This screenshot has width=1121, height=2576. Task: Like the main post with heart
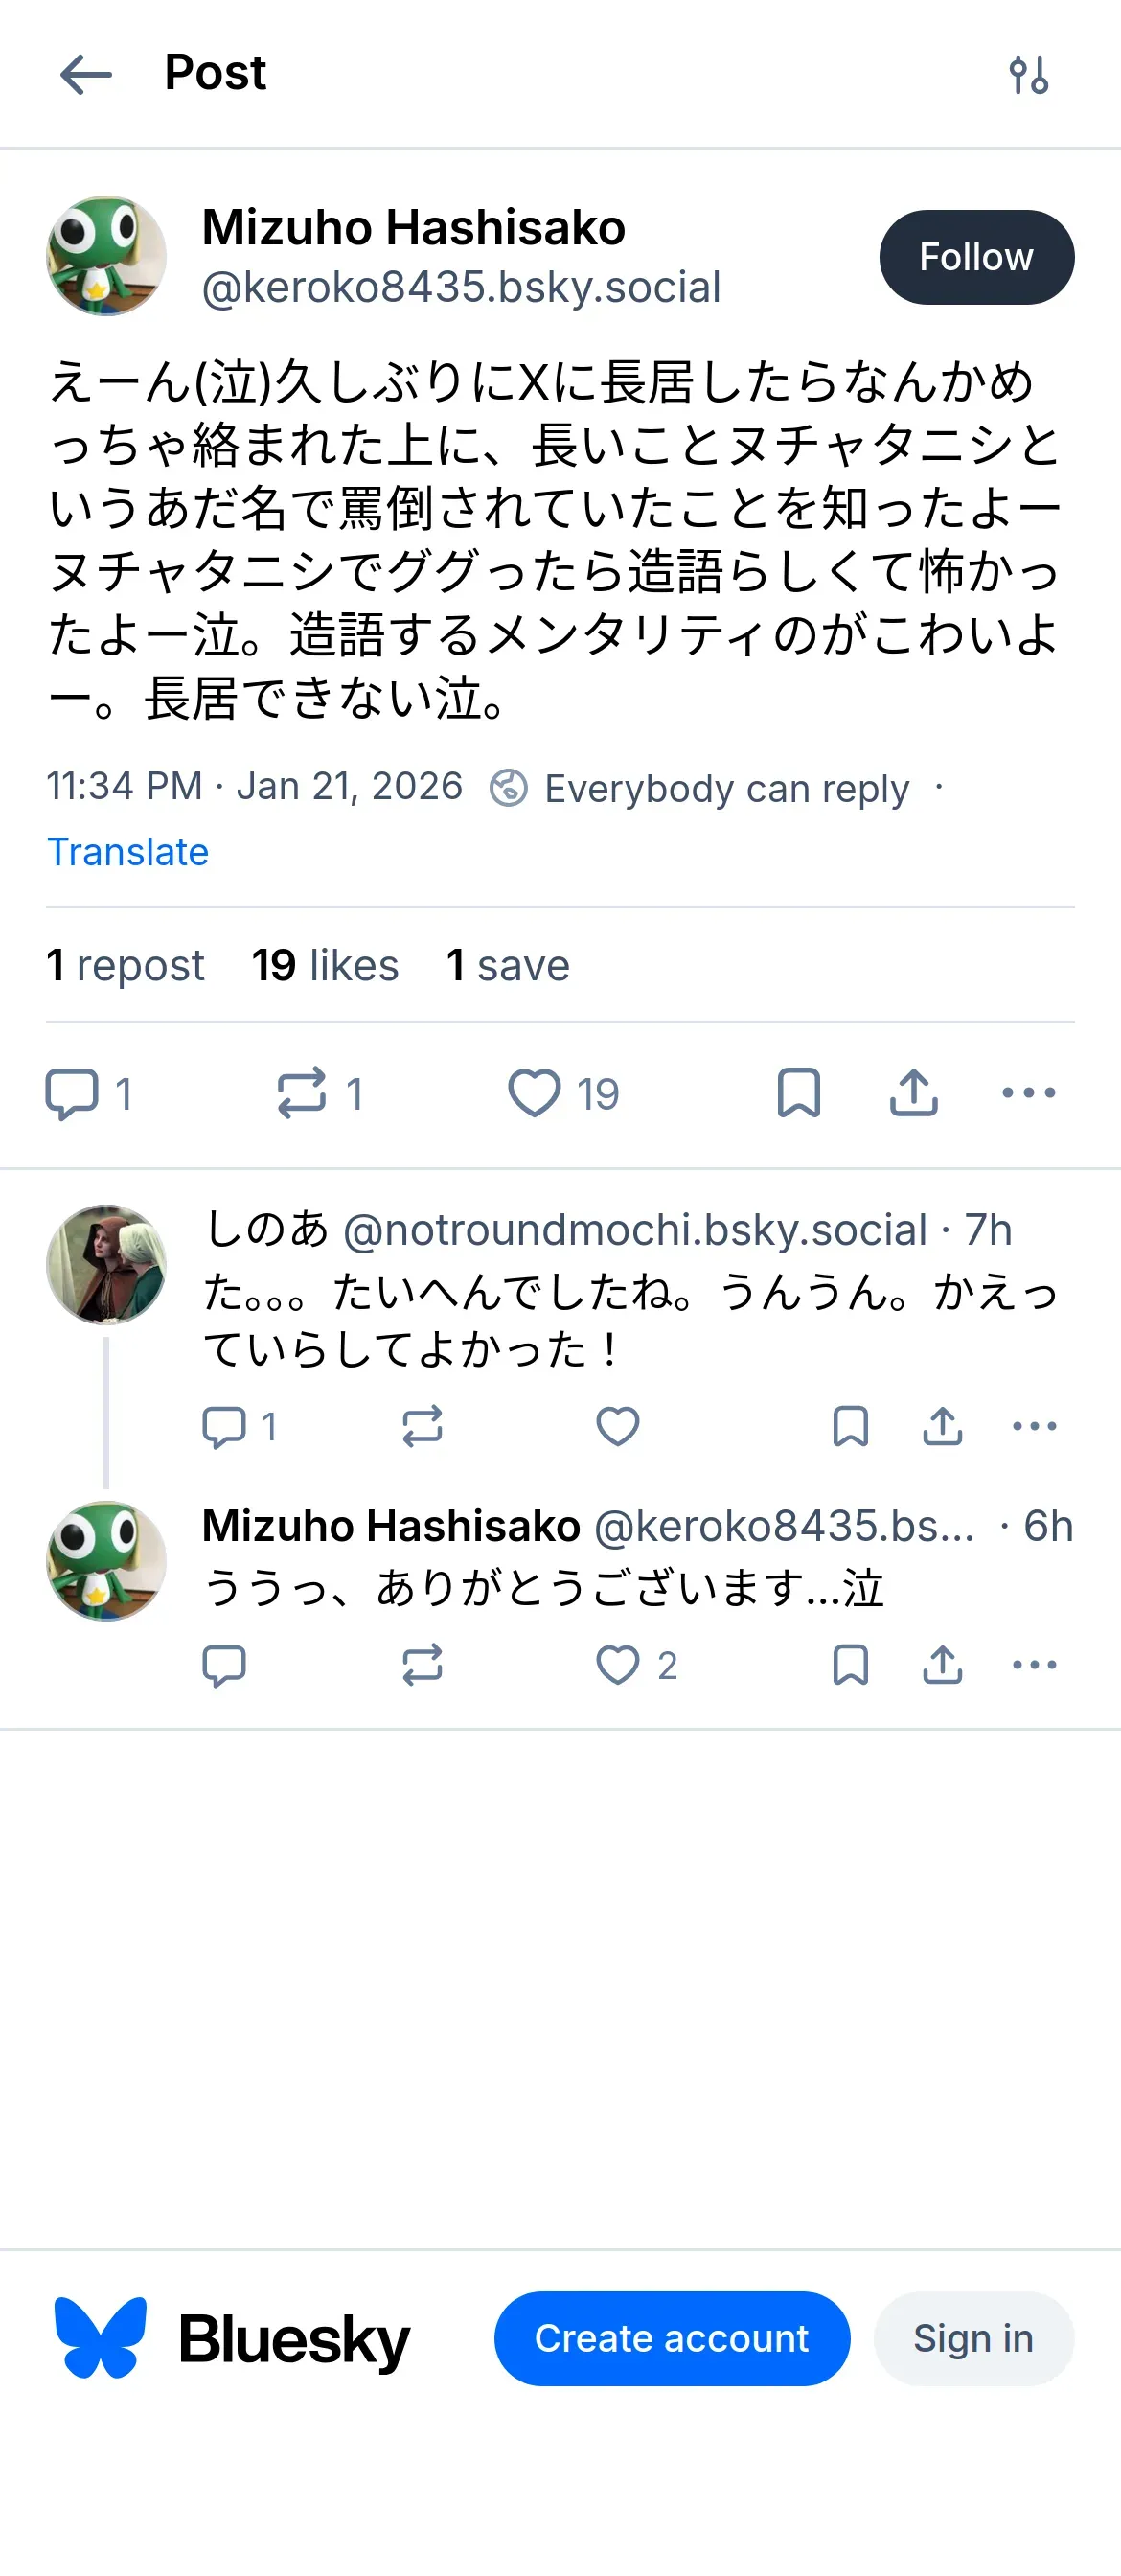click(x=535, y=1093)
